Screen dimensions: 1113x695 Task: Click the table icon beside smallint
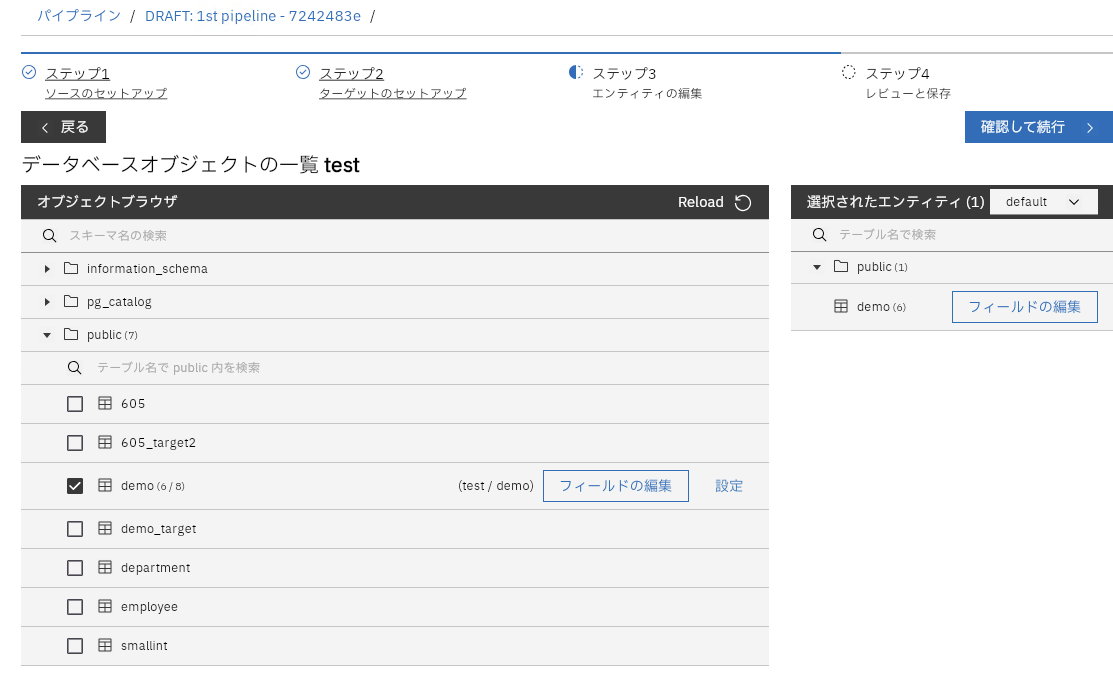tap(104, 646)
